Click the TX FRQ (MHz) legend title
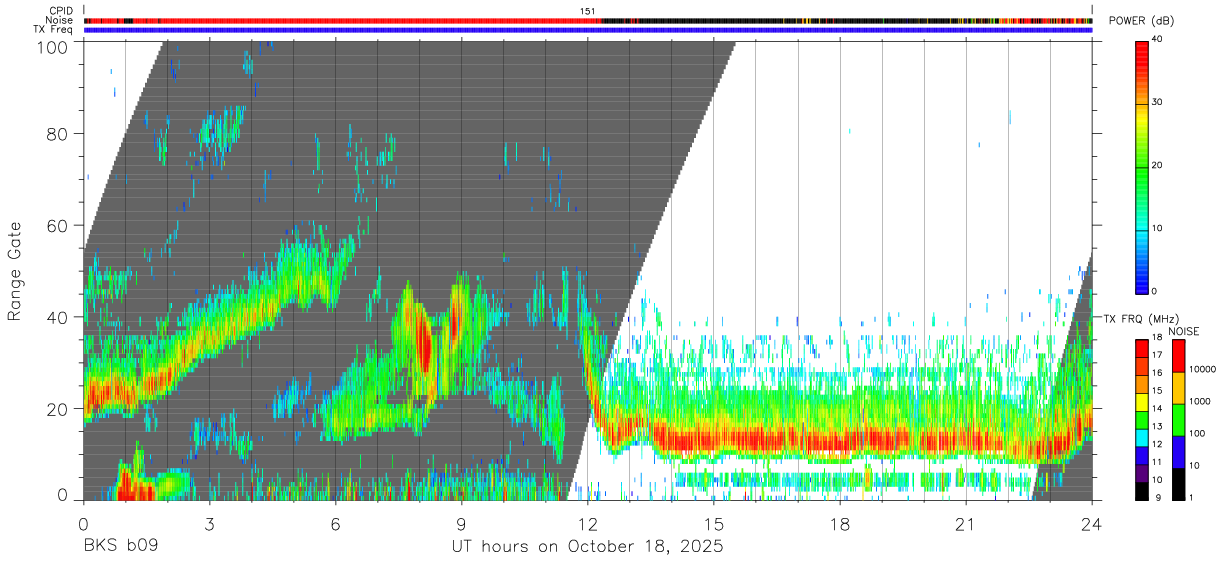The width and height of the screenshot is (1228, 567). [1139, 319]
